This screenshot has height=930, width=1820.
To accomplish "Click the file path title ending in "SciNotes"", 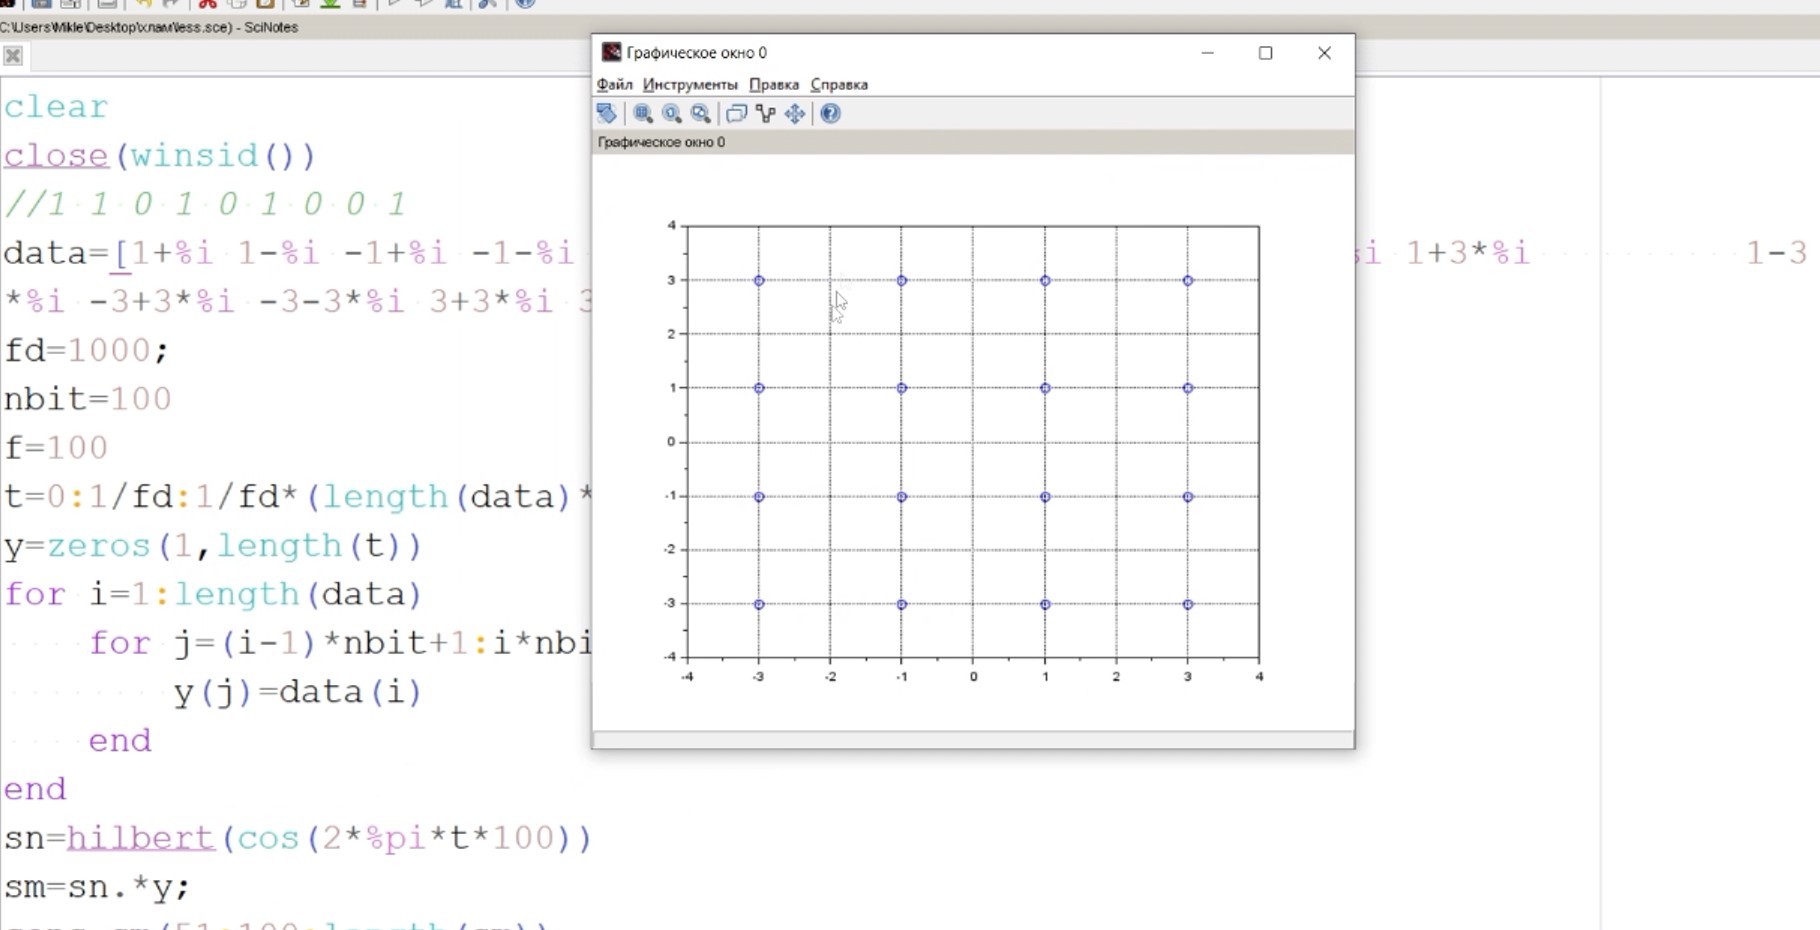I will 149,27.
